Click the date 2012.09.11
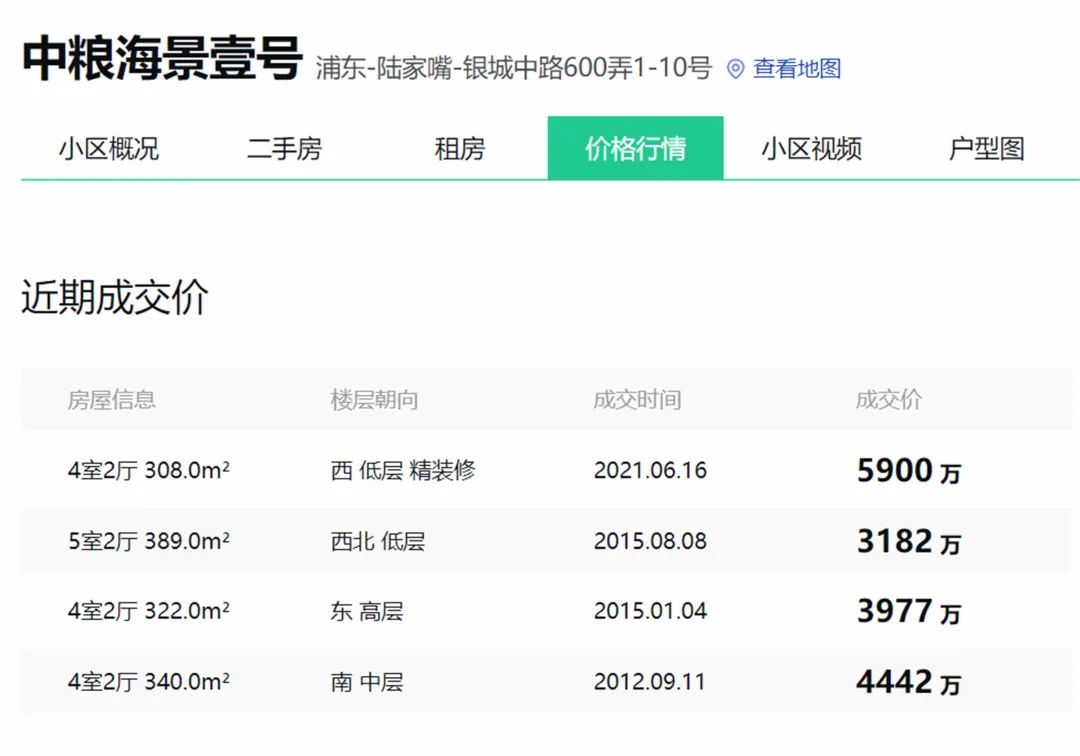1080x756 pixels. click(650, 682)
